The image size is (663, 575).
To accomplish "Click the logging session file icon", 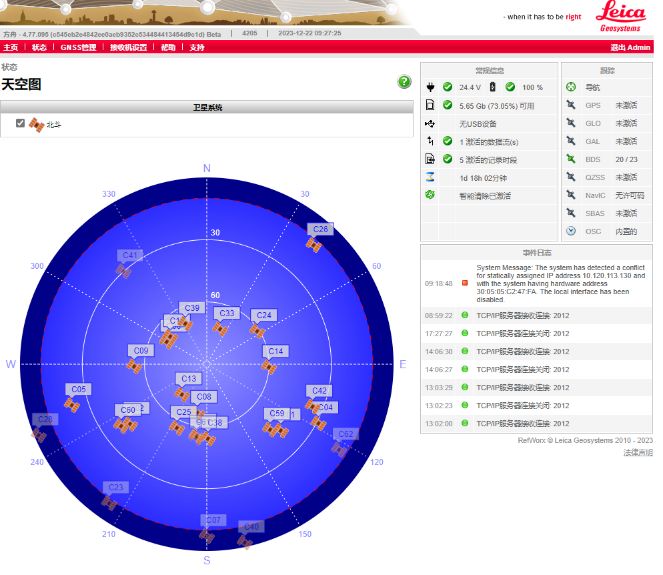I will (430, 159).
